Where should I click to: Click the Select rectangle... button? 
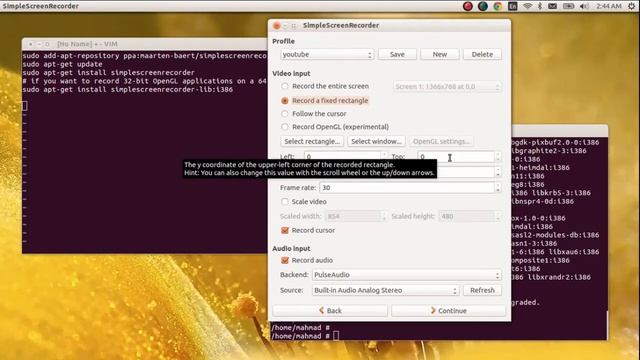(x=312, y=141)
